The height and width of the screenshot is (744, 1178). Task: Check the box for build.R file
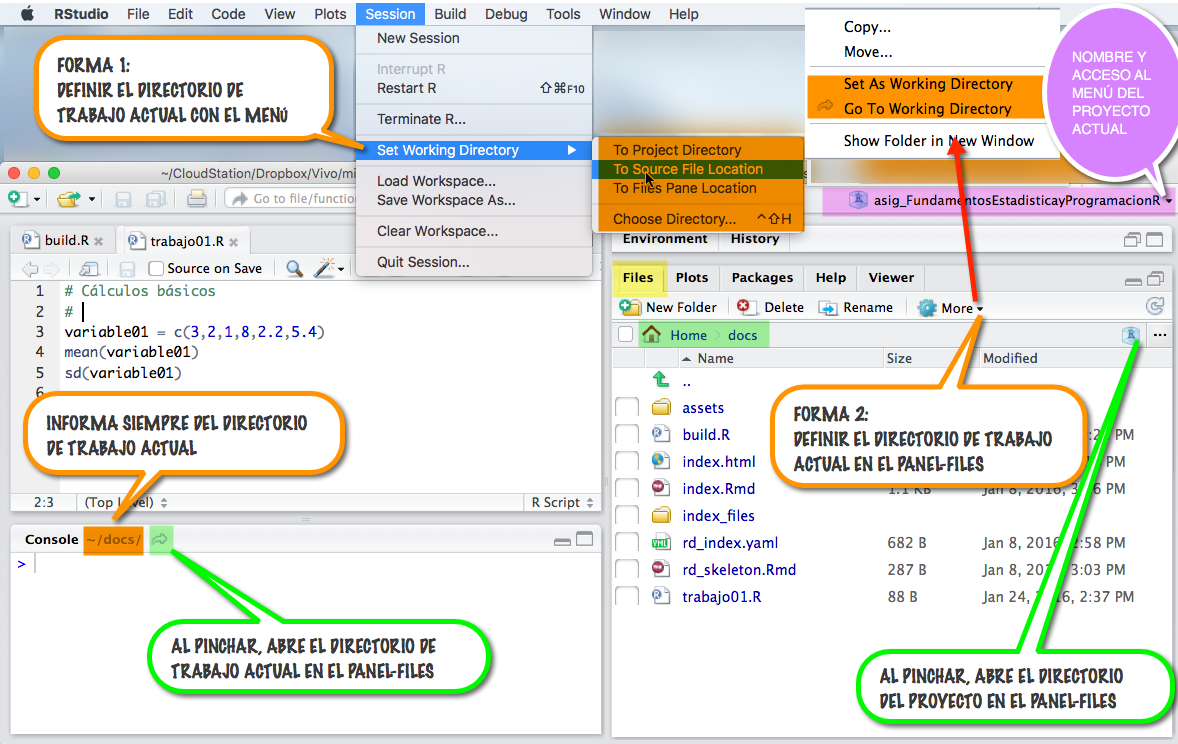627,434
